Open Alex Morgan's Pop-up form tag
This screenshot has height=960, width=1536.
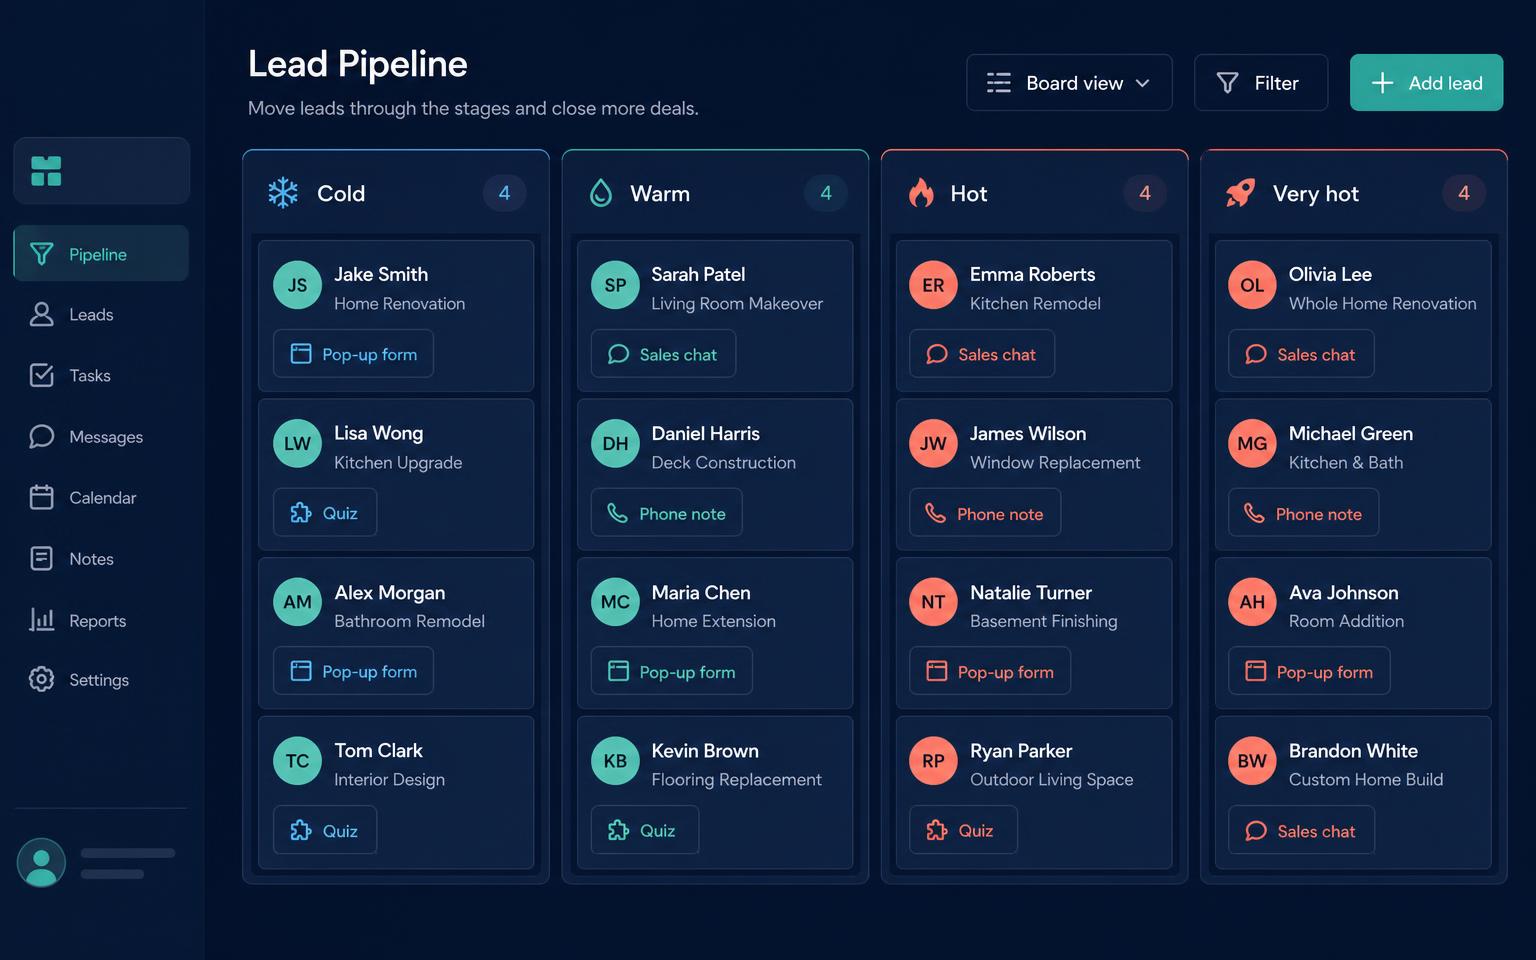click(353, 671)
